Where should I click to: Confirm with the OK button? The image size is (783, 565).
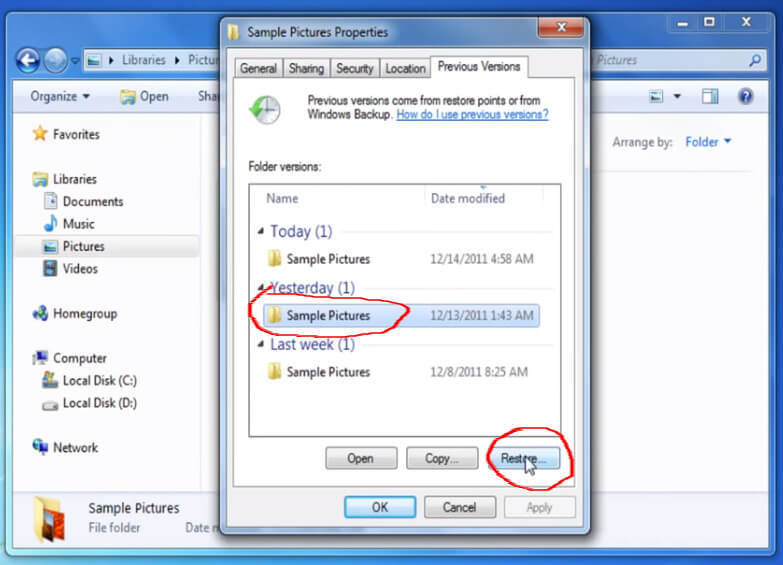click(380, 507)
